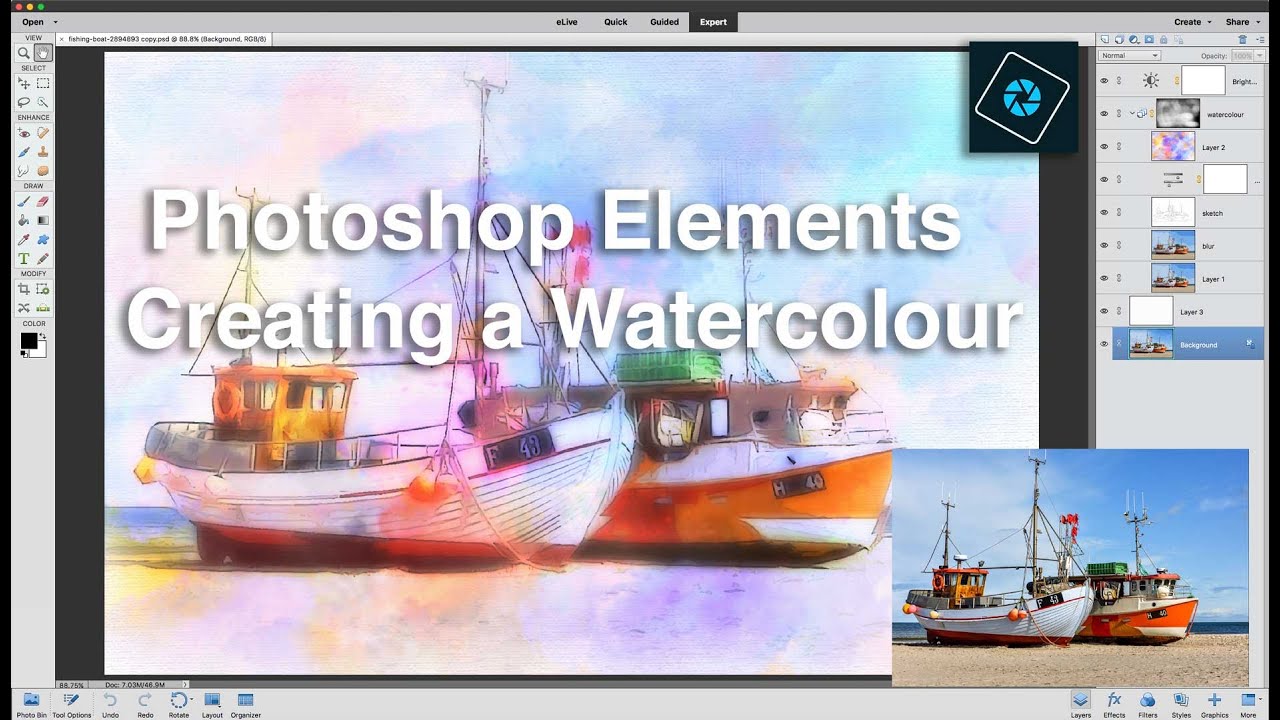The width and height of the screenshot is (1280, 720).
Task: Toggle visibility of Layer 2
Action: coord(1104,147)
